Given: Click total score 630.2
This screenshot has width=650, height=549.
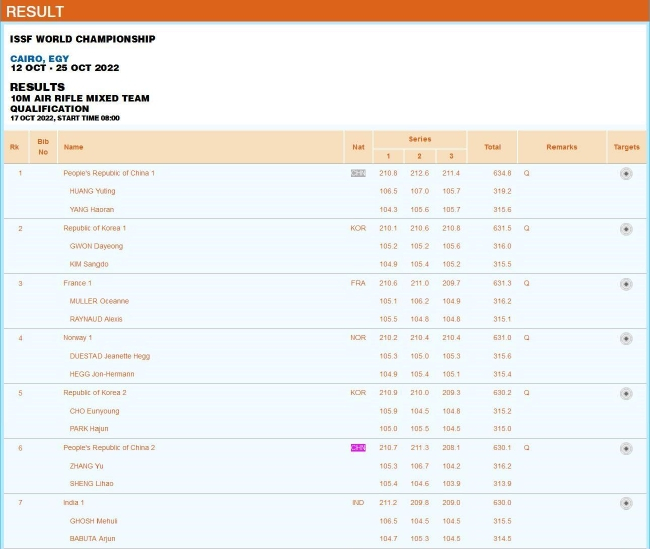Looking at the screenshot, I should click(x=502, y=392).
